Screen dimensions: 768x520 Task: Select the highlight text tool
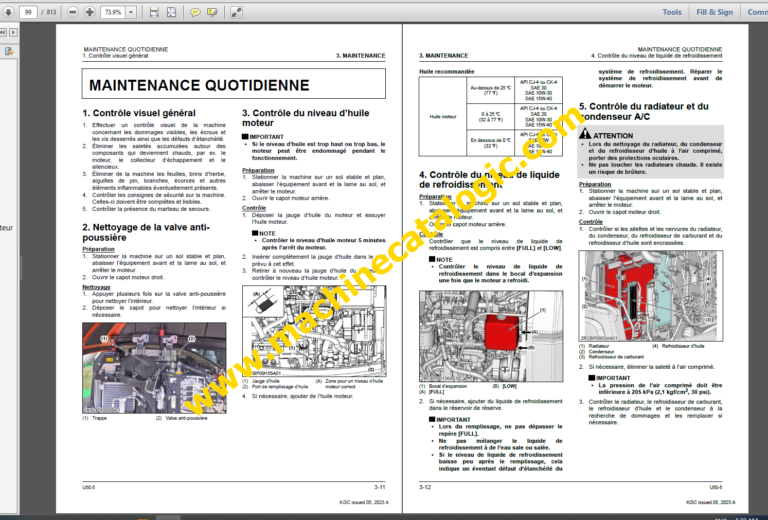(x=212, y=12)
